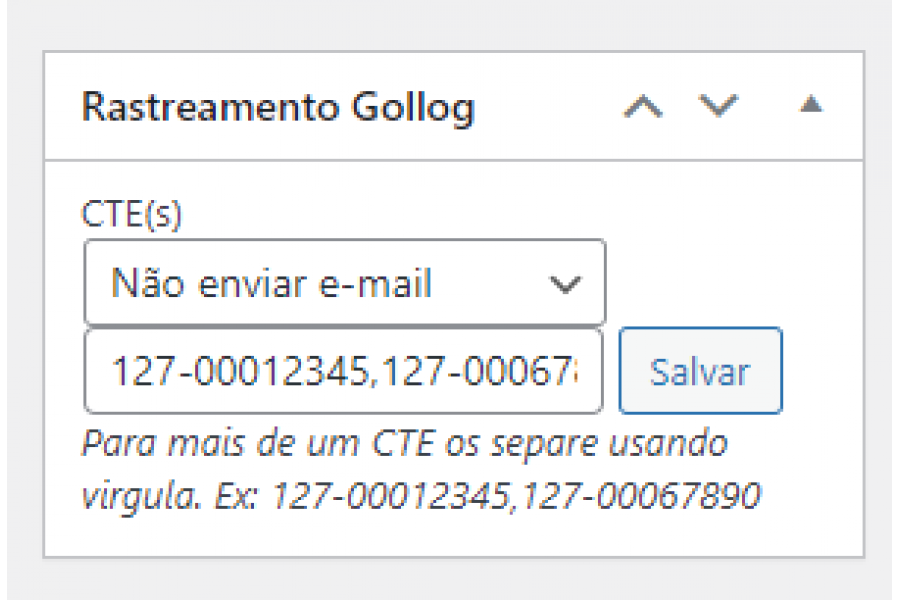Image resolution: width=900 pixels, height=600 pixels.
Task: Click the chevron arrow inside the e-mail select
Action: [565, 284]
